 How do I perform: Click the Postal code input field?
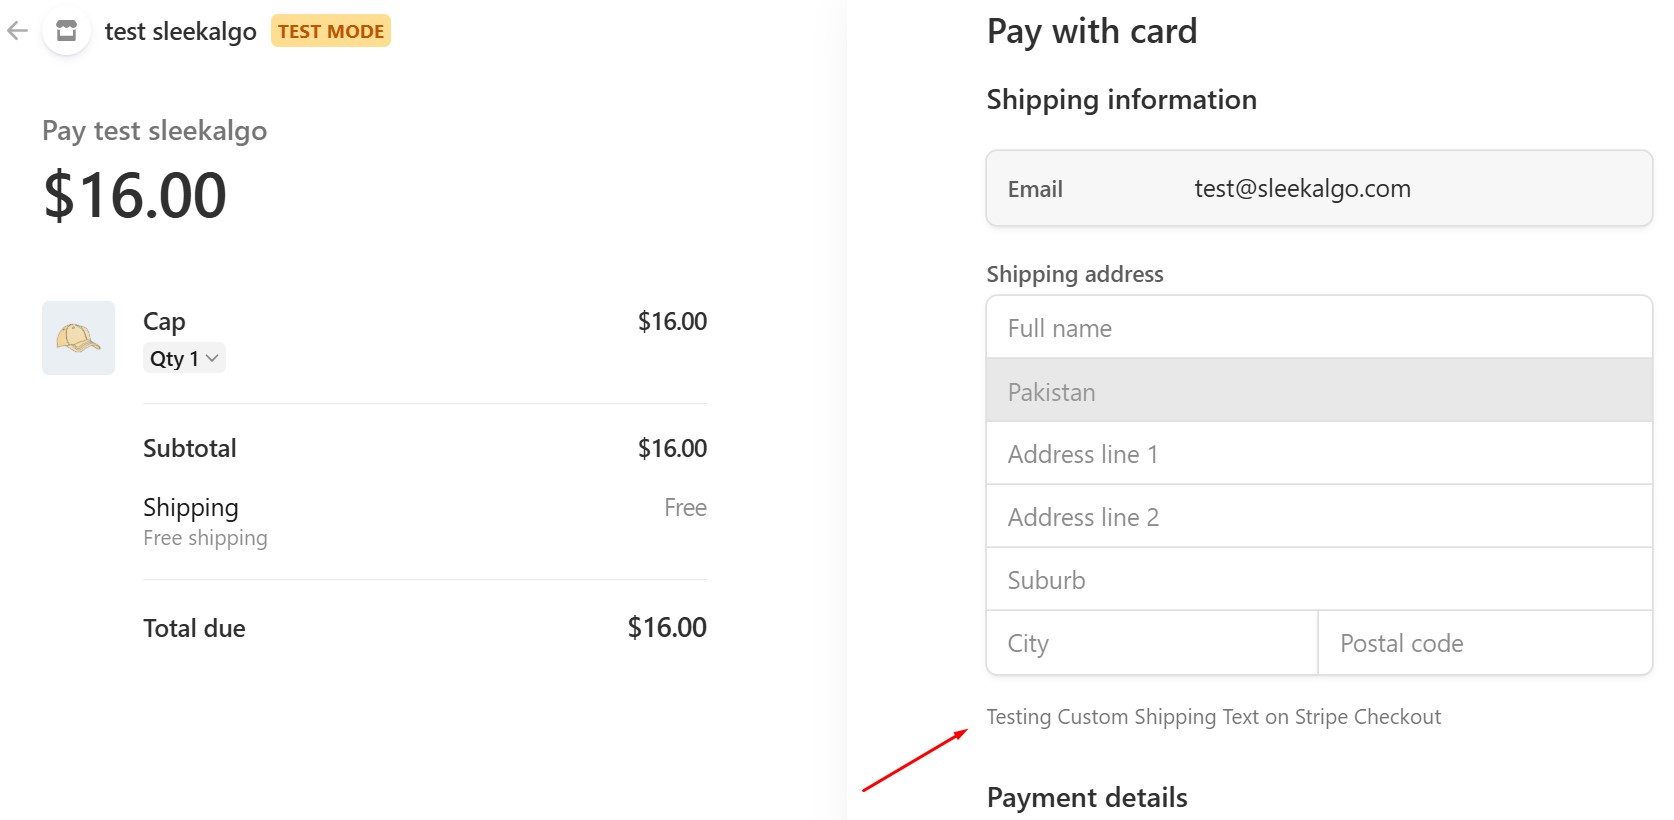click(1484, 643)
